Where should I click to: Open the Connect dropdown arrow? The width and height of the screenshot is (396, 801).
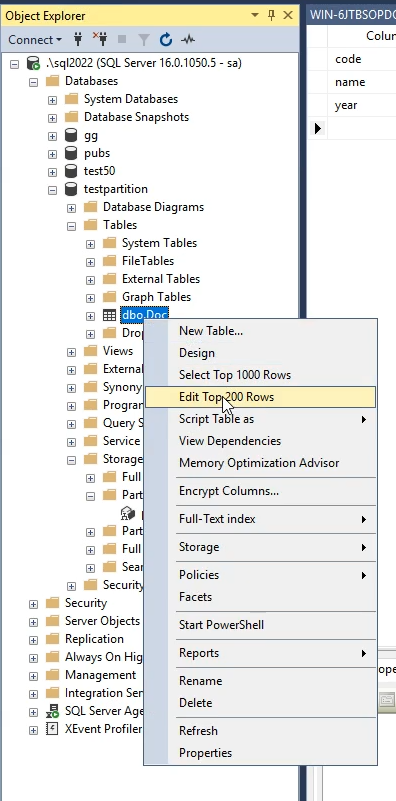59,40
